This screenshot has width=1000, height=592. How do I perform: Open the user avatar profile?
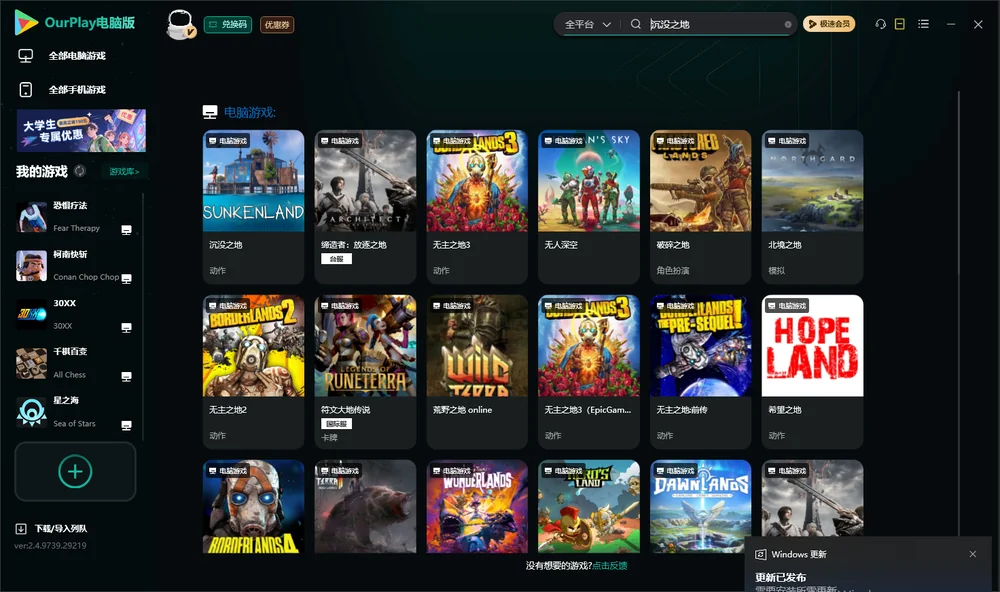(x=180, y=24)
